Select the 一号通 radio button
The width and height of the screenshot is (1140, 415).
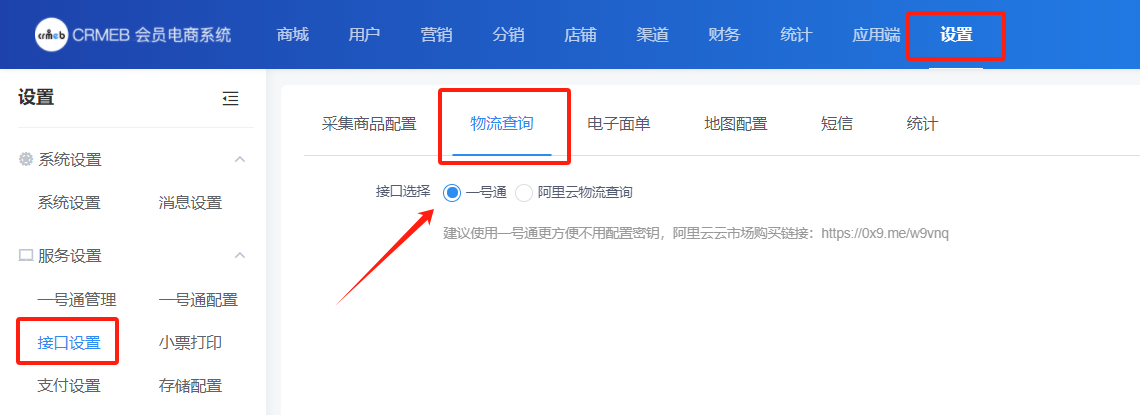(x=452, y=193)
